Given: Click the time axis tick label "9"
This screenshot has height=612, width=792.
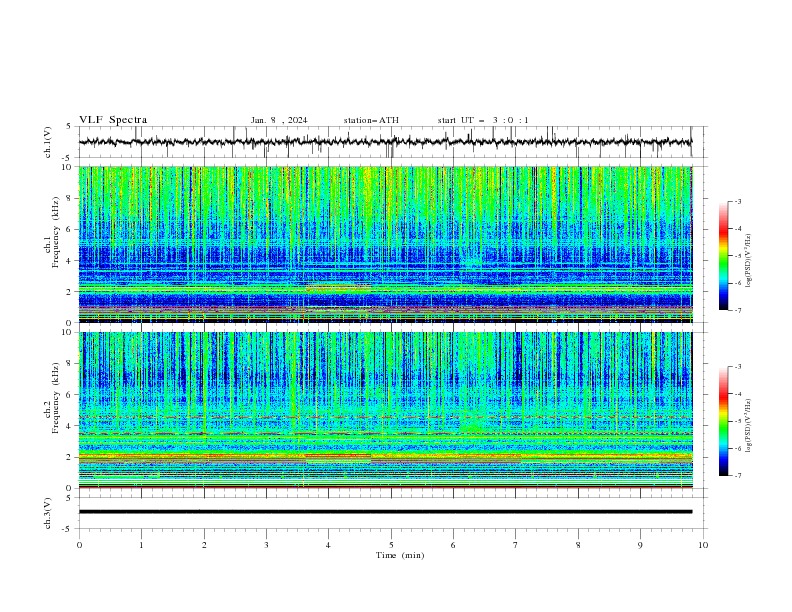Looking at the screenshot, I should pos(640,545).
